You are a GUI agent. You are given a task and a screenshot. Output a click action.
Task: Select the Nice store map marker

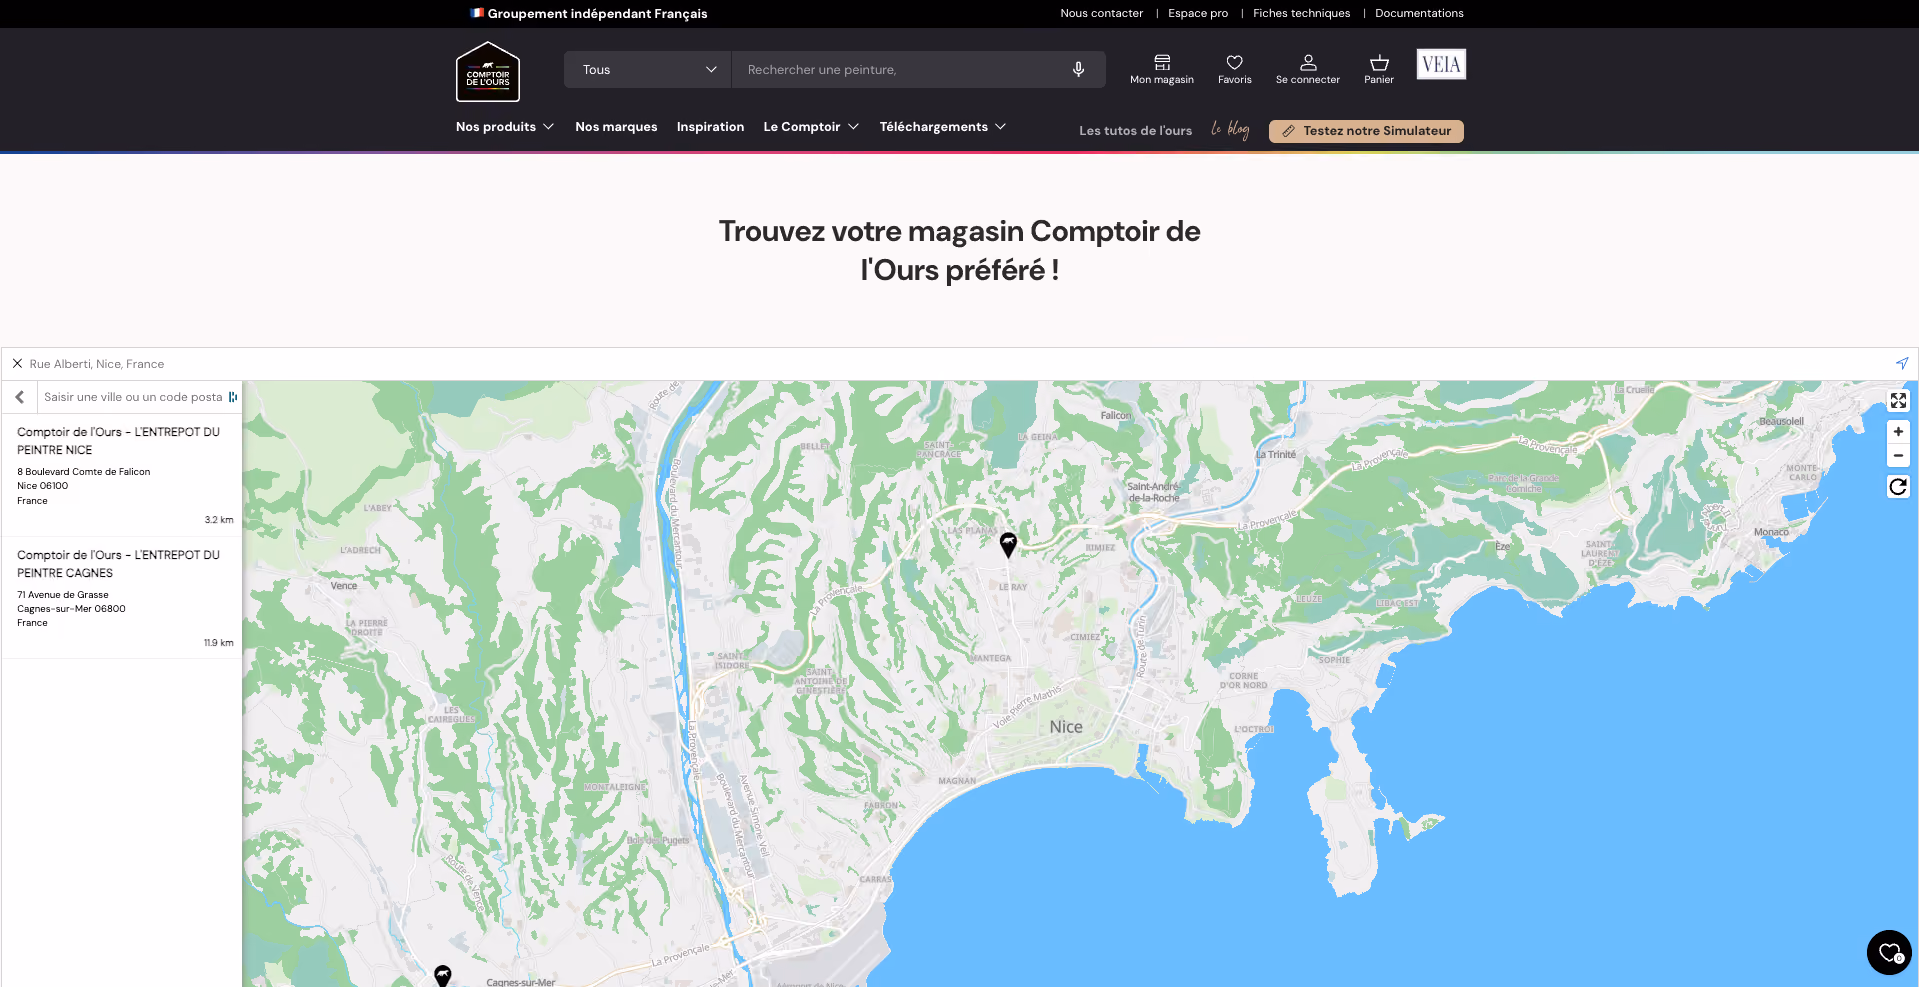(x=1008, y=544)
